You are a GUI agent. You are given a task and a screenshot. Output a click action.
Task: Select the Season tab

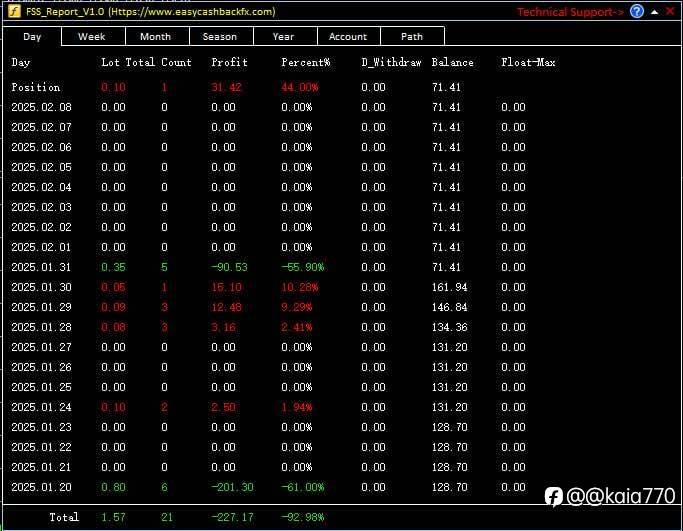coord(220,37)
